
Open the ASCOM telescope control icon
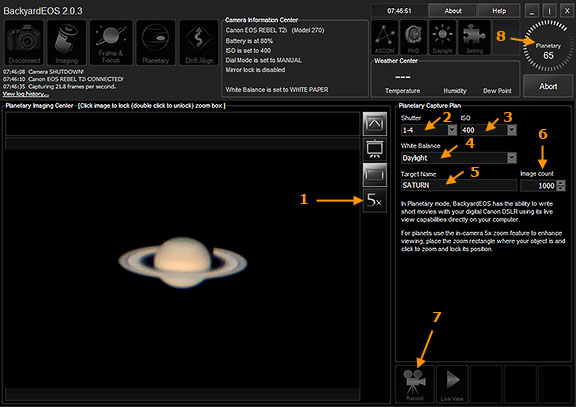click(x=385, y=37)
